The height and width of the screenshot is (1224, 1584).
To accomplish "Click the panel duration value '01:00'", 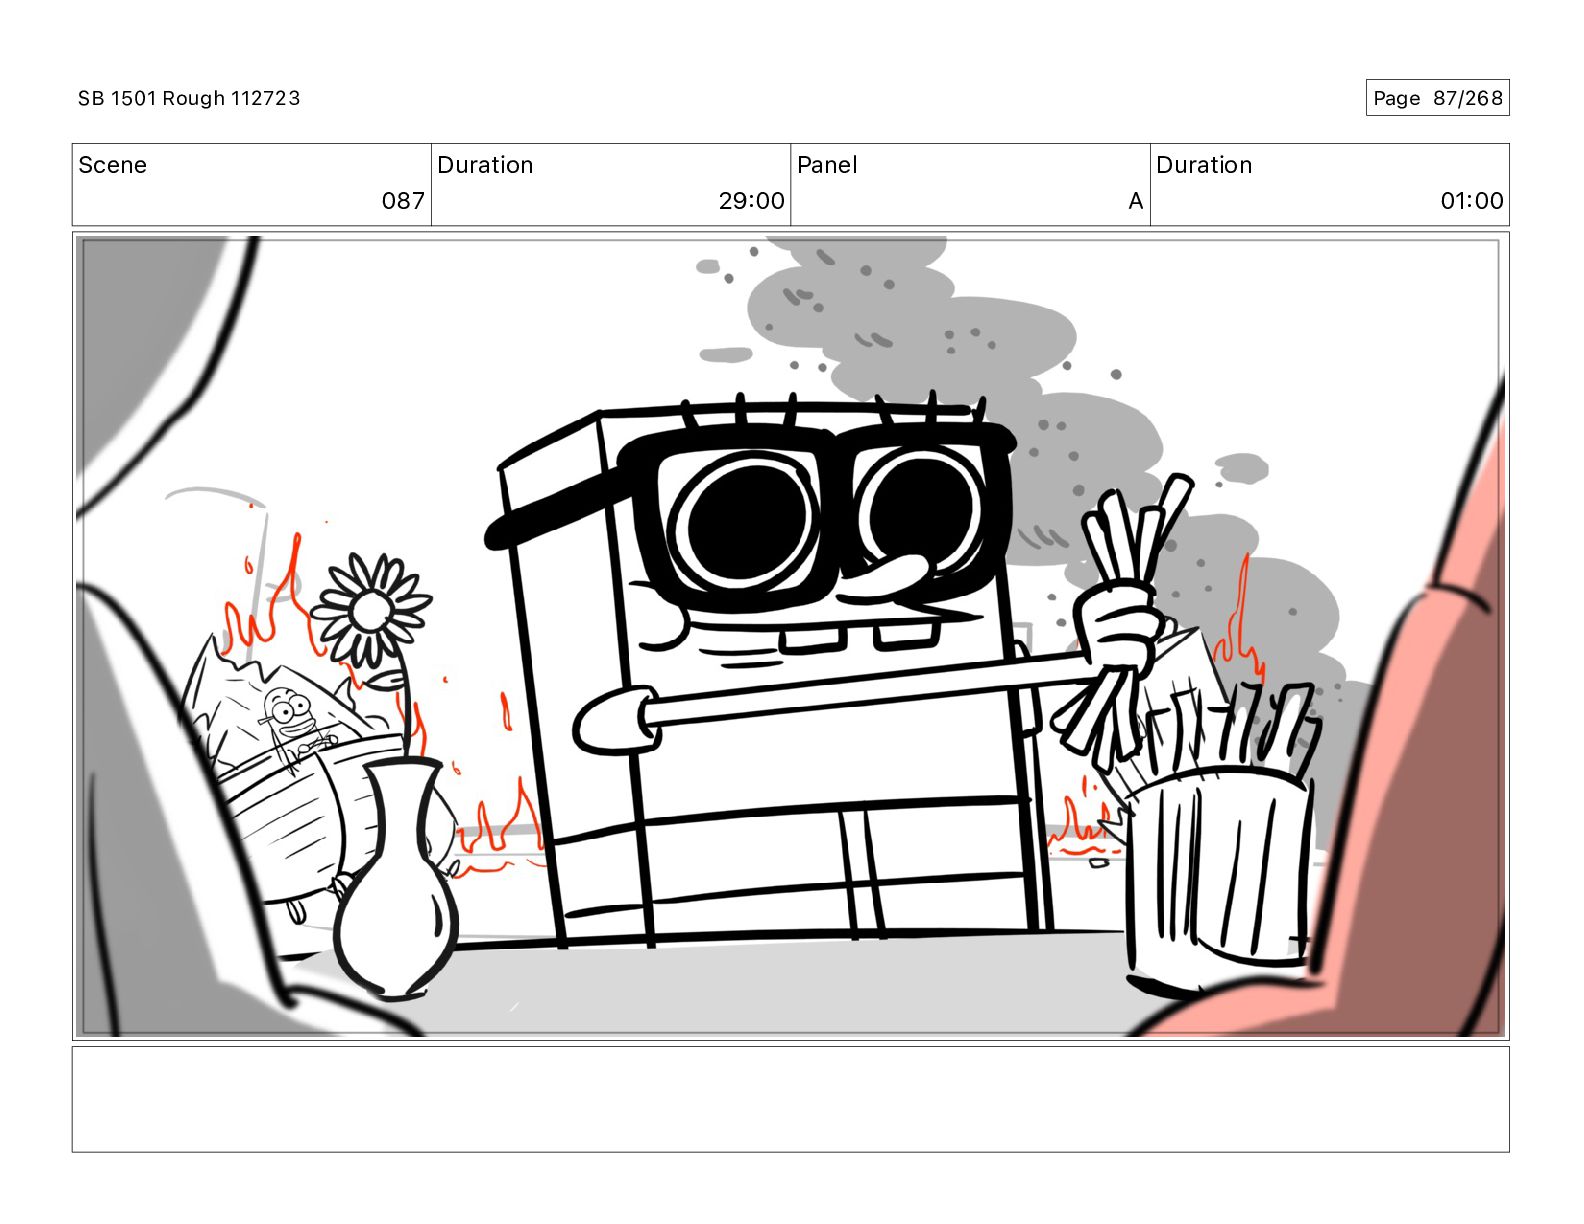I will (1471, 201).
